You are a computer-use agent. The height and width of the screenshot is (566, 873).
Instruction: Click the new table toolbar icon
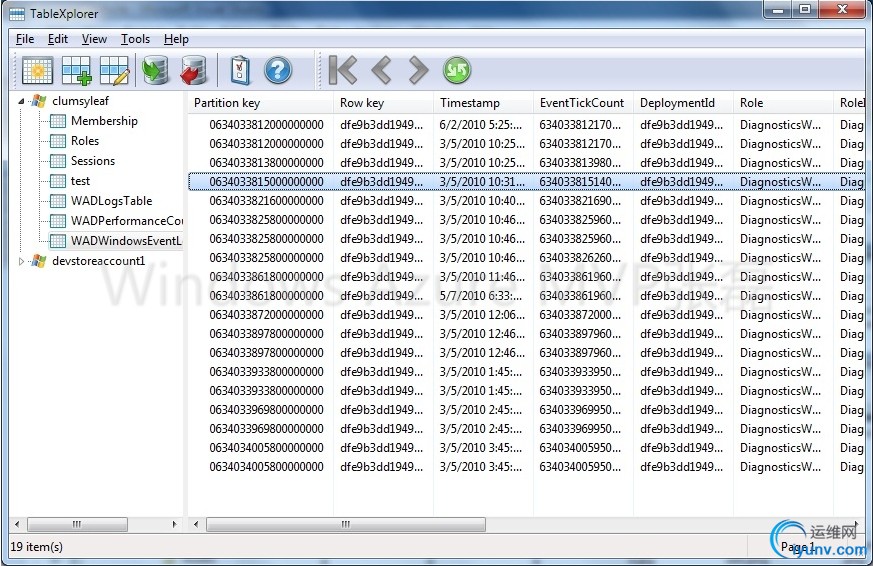[x=37, y=71]
